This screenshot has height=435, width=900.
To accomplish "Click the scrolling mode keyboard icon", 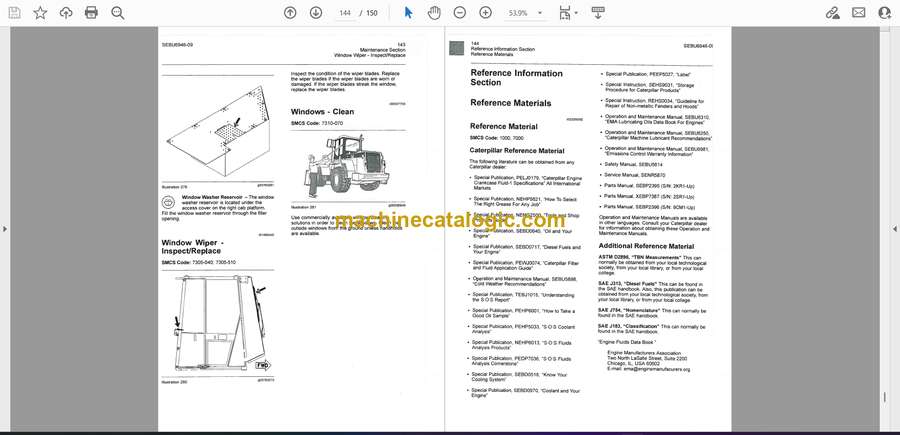I will point(598,13).
